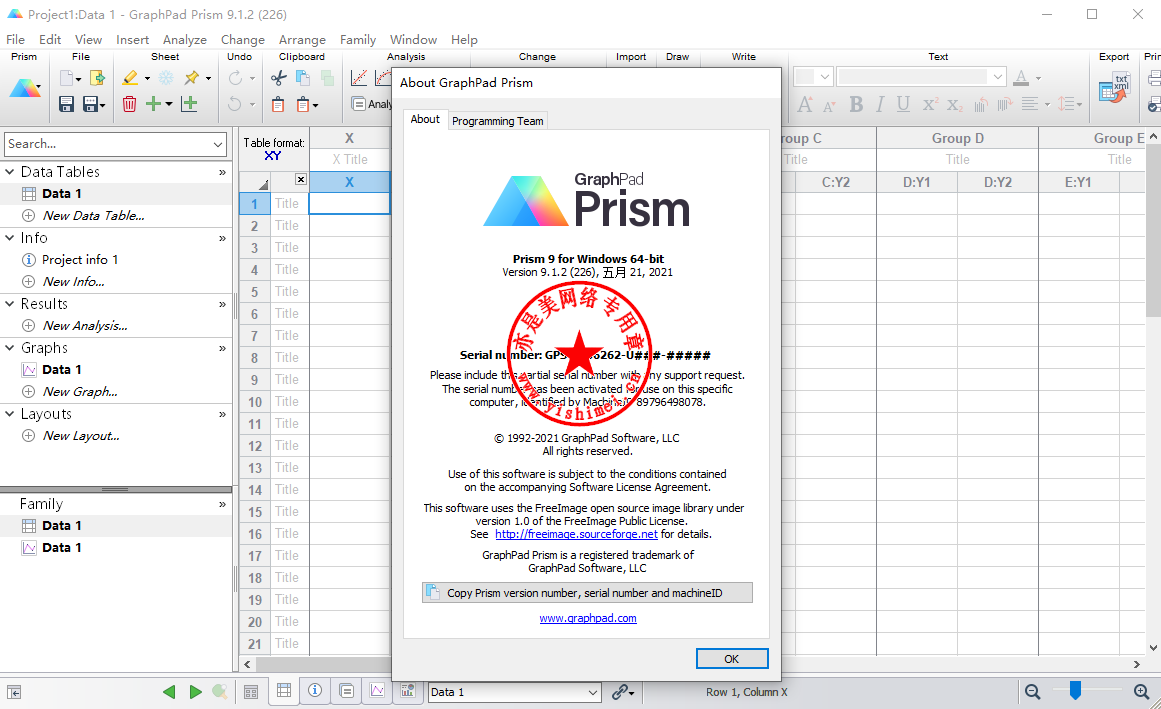
Task: Click green left arrow previous sheet
Action: (169, 692)
